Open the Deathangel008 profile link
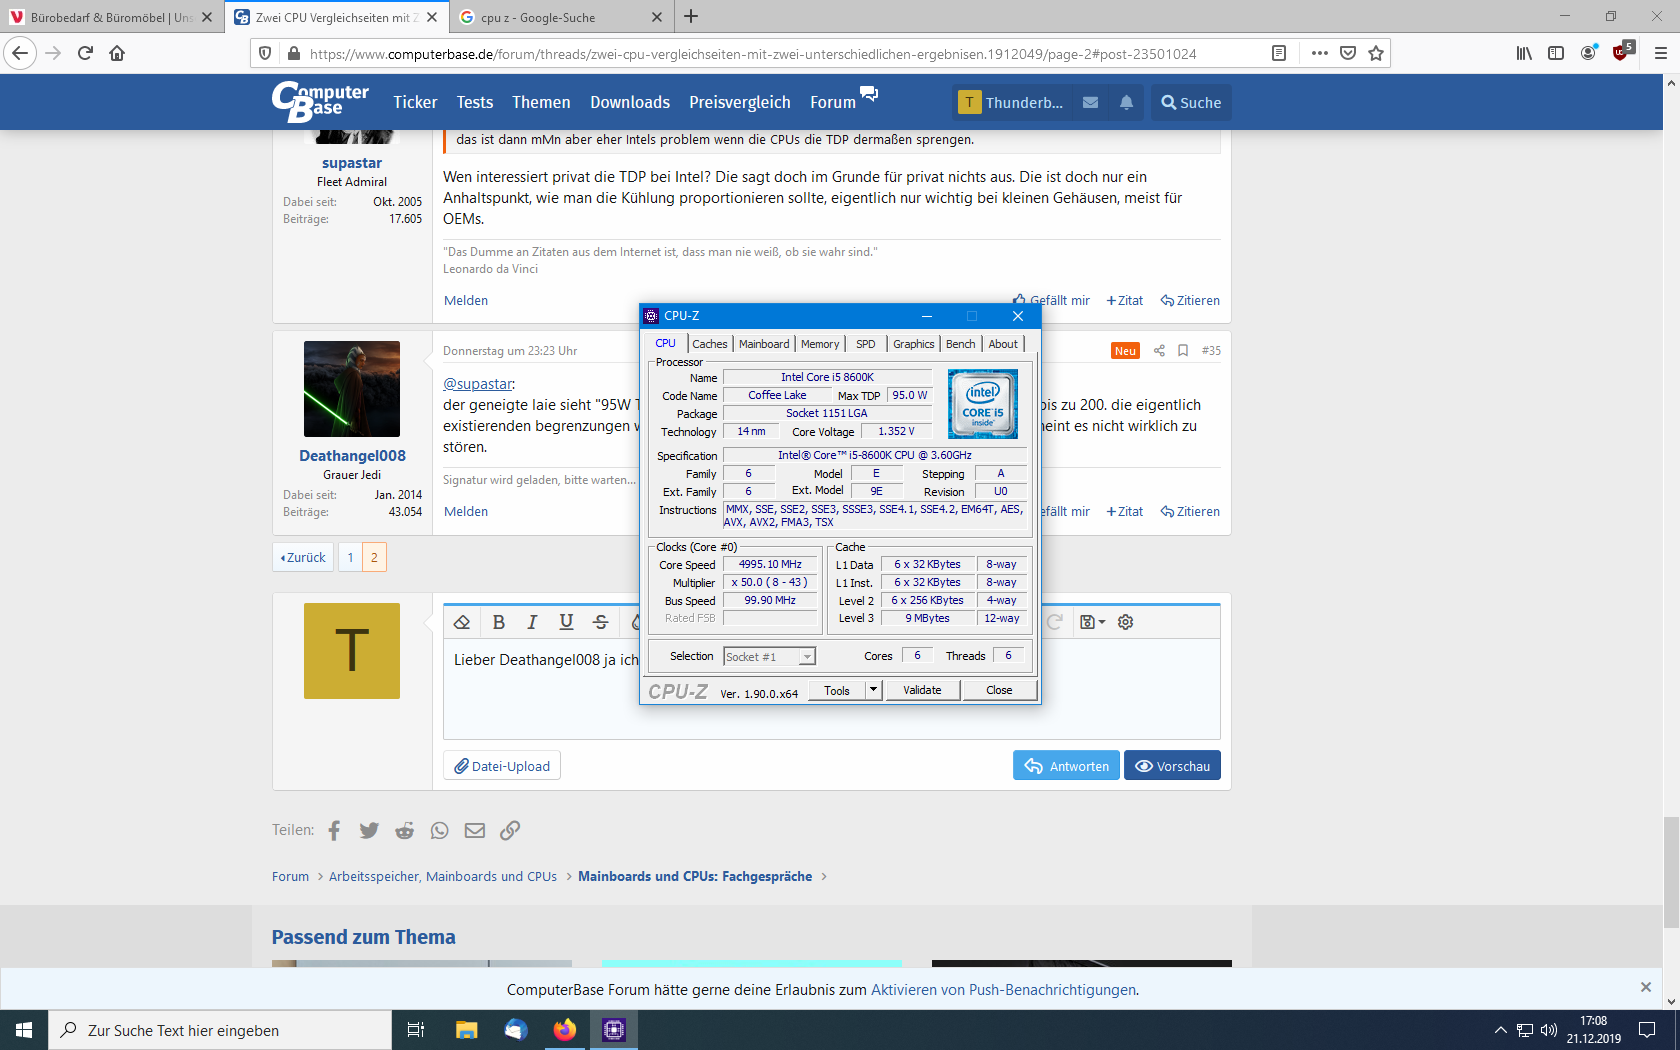Viewport: 1680px width, 1050px height. pyautogui.click(x=352, y=456)
